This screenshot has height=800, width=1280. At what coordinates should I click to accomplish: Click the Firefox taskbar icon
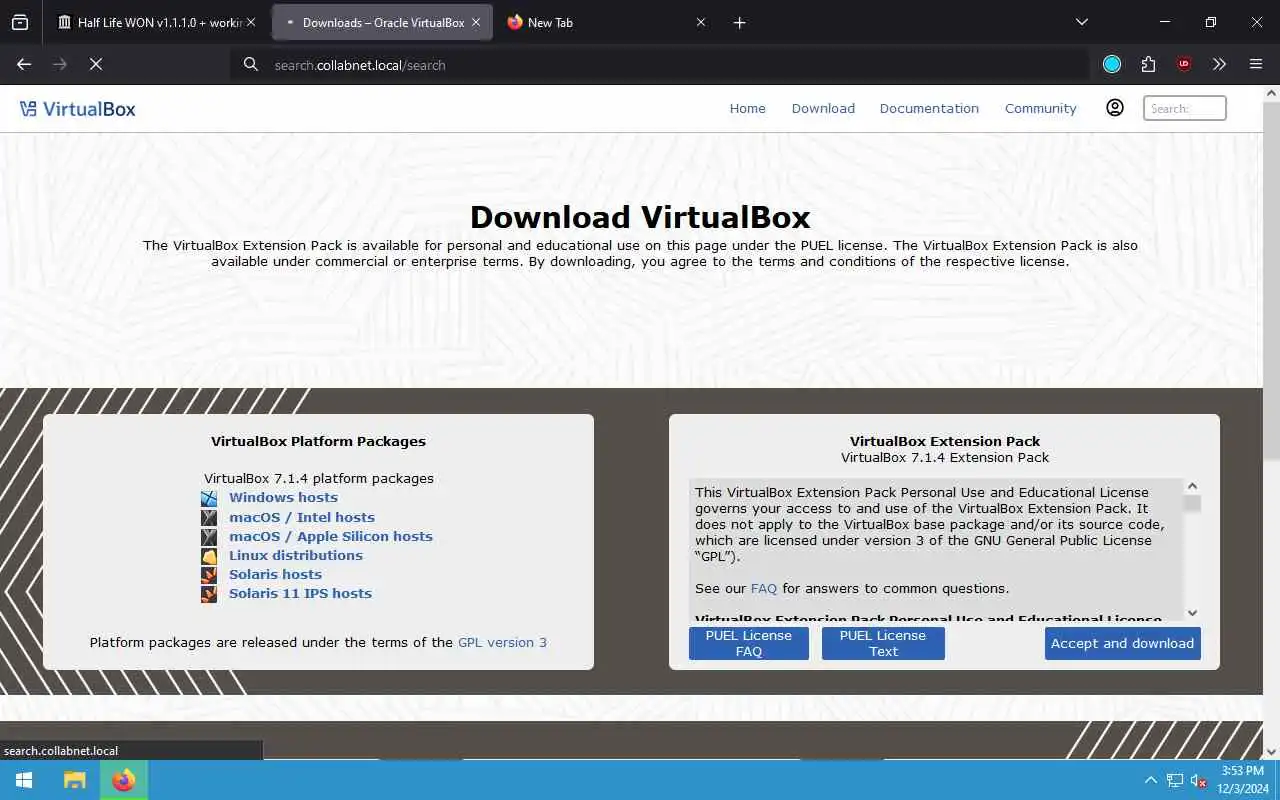(x=124, y=780)
